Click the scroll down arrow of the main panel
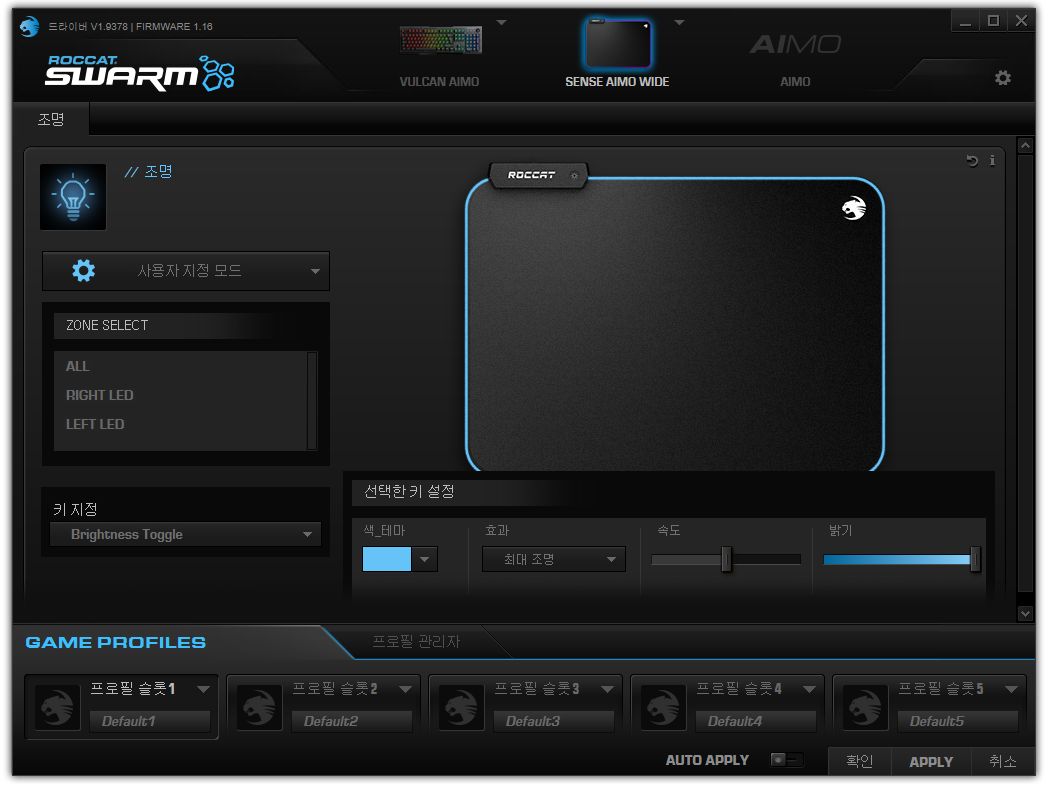Image resolution: width=1055 pixels, height=798 pixels. (x=1025, y=613)
